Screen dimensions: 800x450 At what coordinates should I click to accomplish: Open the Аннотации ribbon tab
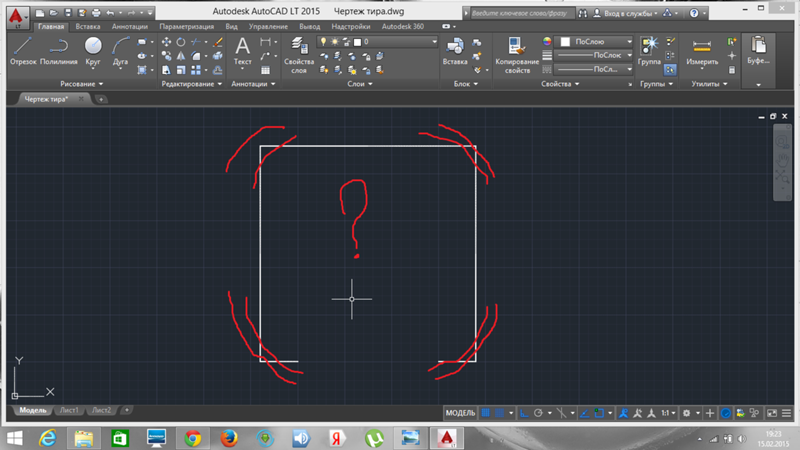click(130, 27)
